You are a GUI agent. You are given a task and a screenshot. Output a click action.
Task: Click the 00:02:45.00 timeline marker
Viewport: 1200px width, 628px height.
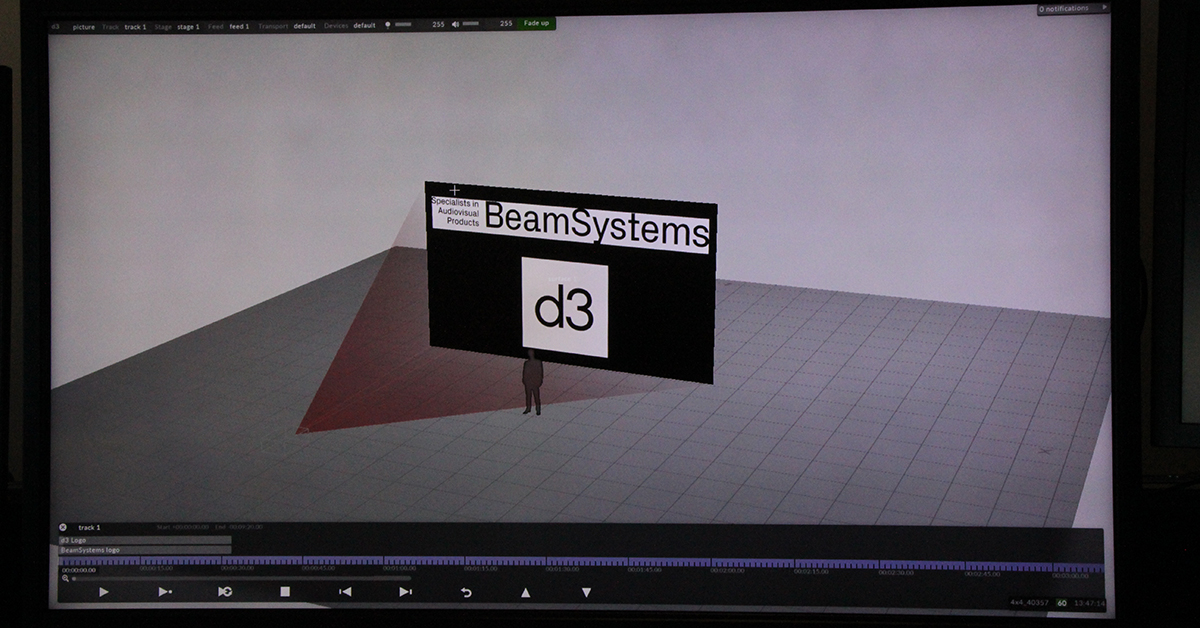pos(981,574)
